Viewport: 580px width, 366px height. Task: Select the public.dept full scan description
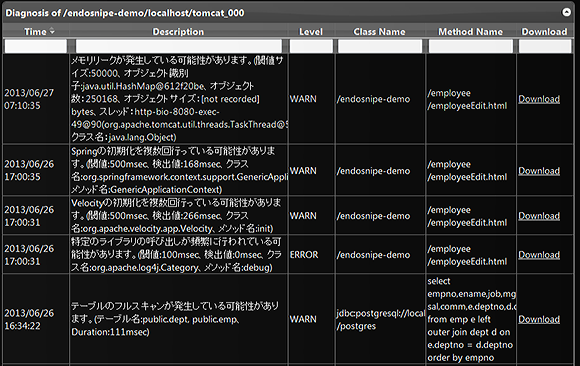[x=179, y=319]
